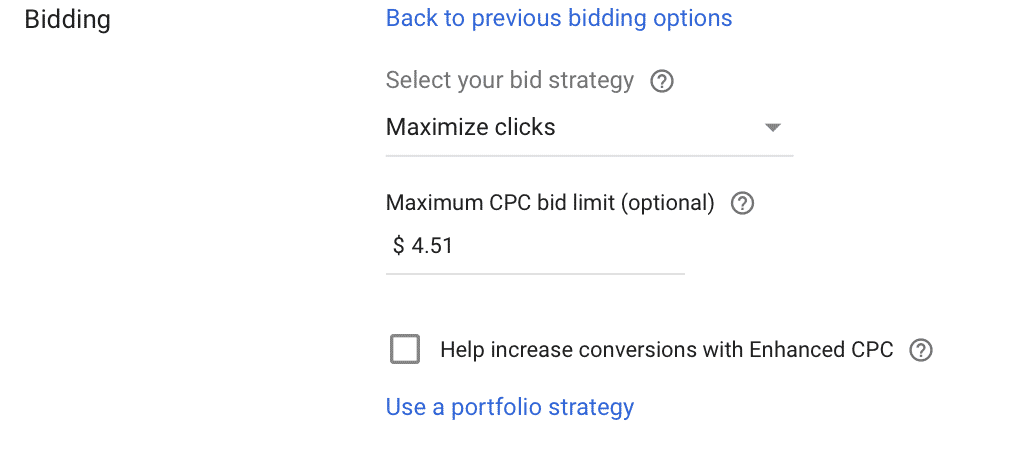Click the 4.51 bid limit input field
The image size is (1024, 470).
tap(535, 247)
